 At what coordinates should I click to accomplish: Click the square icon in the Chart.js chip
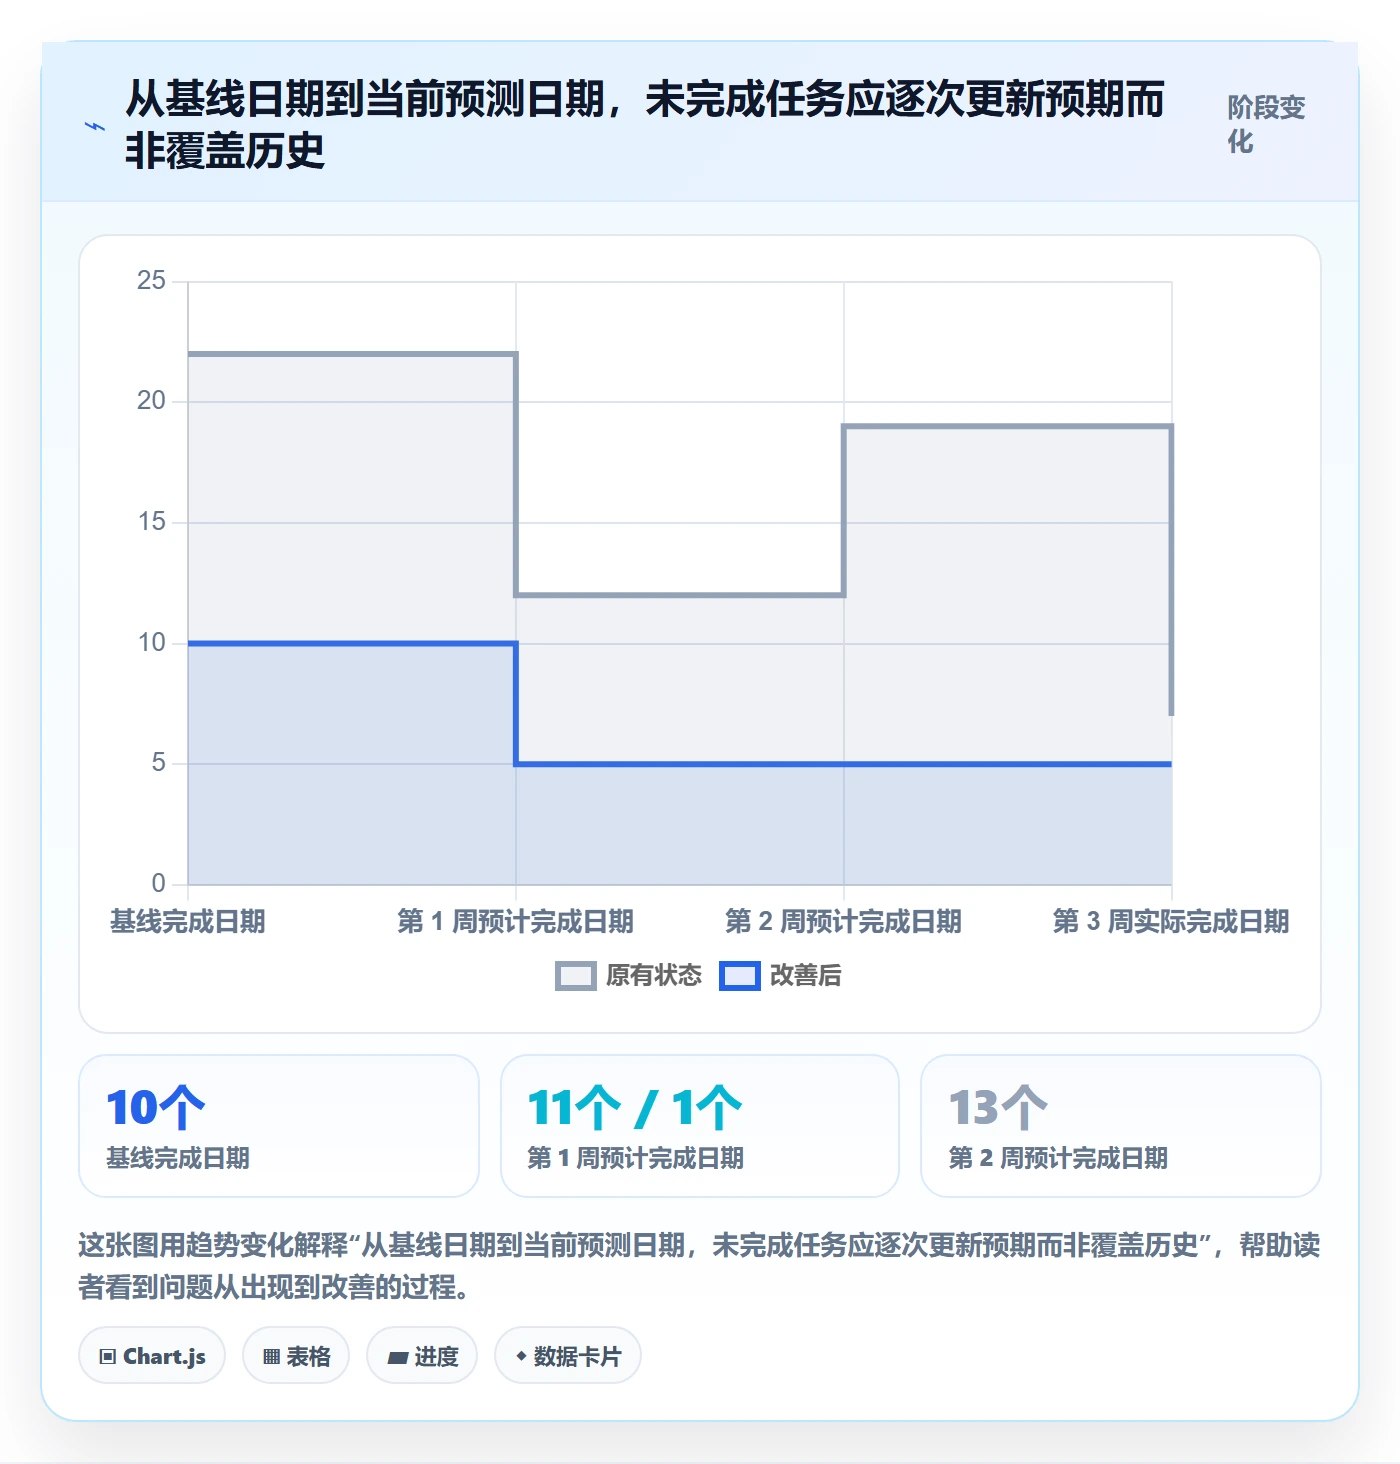pyautogui.click(x=108, y=1357)
